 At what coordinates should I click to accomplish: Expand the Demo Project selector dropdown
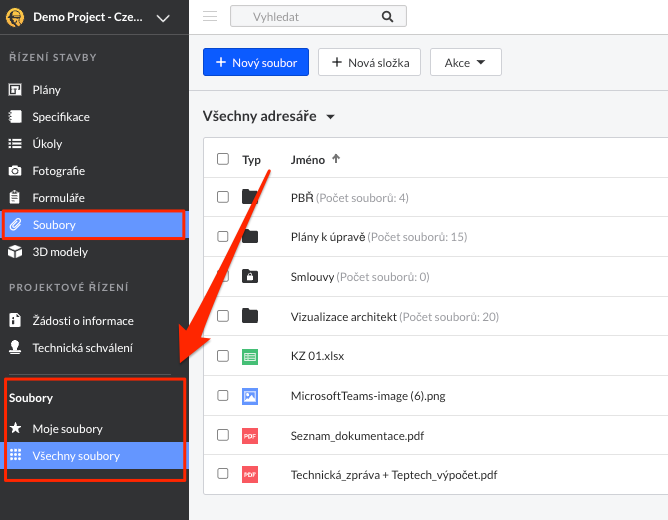pos(163,18)
